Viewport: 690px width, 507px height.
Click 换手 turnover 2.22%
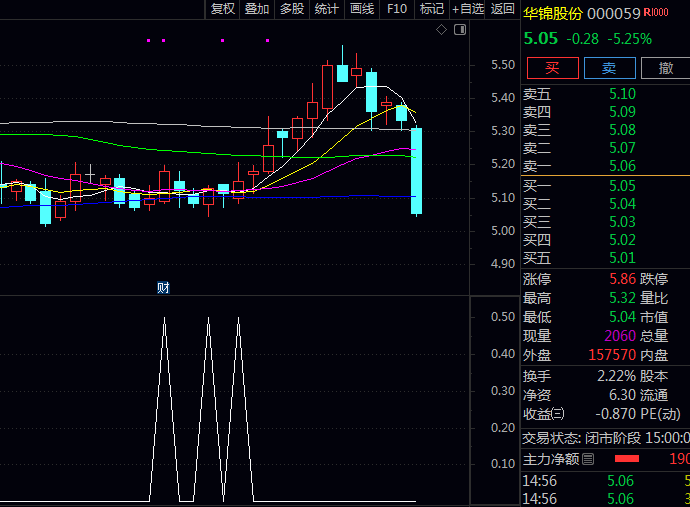[x=617, y=376]
